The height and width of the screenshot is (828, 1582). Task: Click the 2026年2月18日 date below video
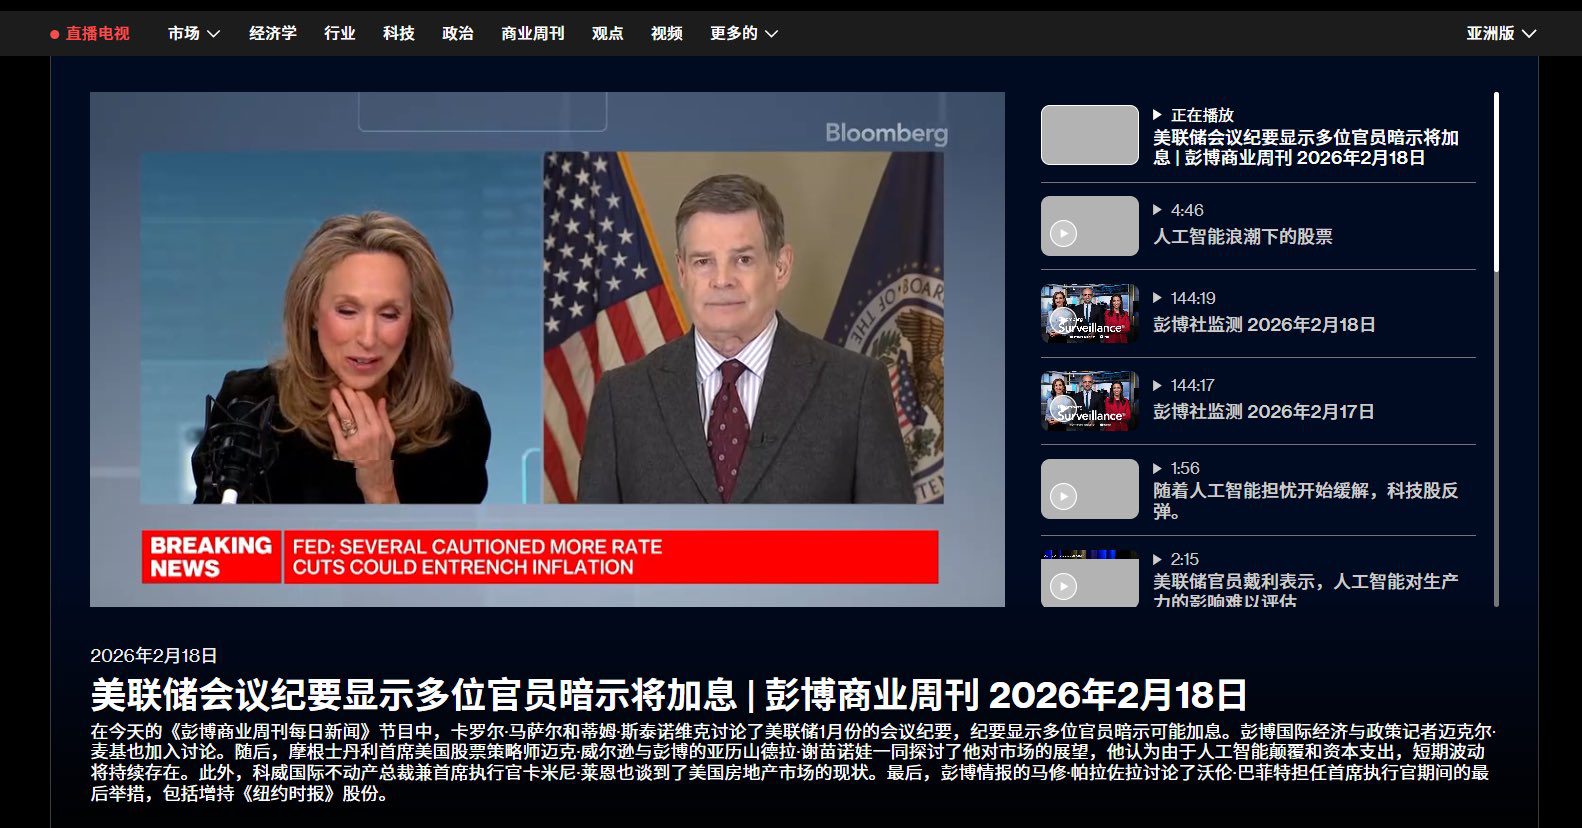(154, 656)
